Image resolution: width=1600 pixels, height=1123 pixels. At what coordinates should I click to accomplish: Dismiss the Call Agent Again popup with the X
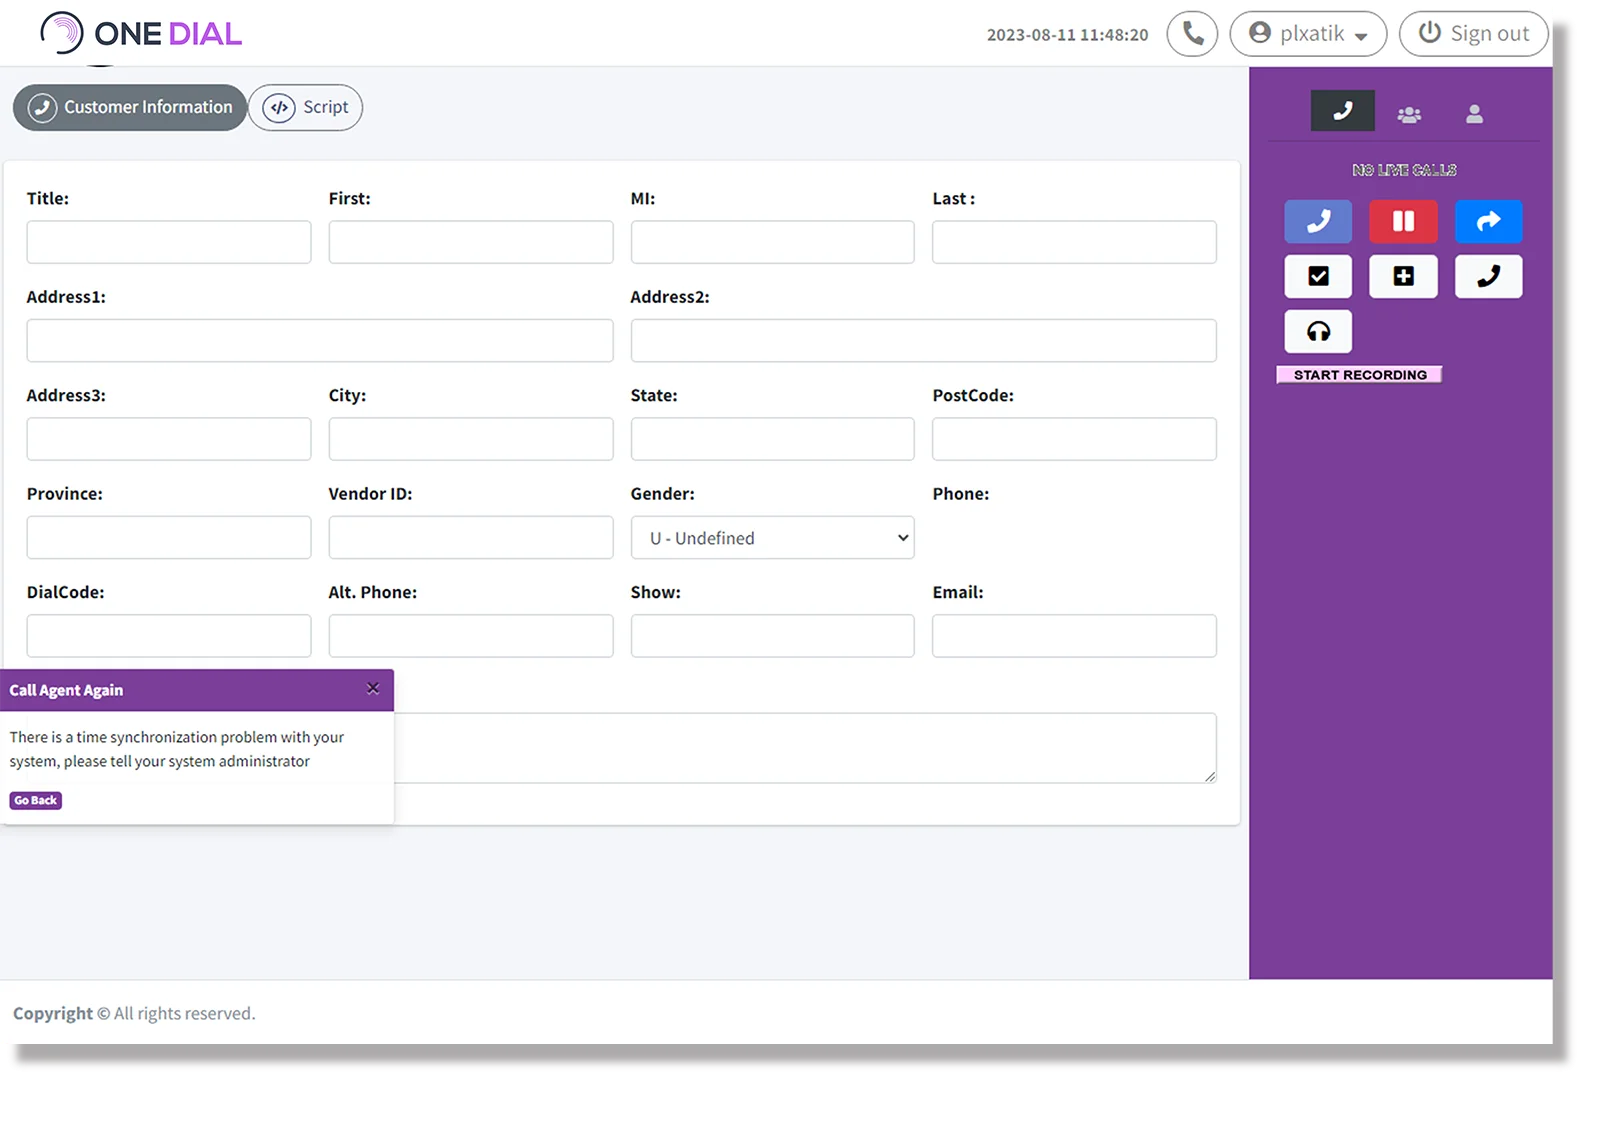click(372, 688)
